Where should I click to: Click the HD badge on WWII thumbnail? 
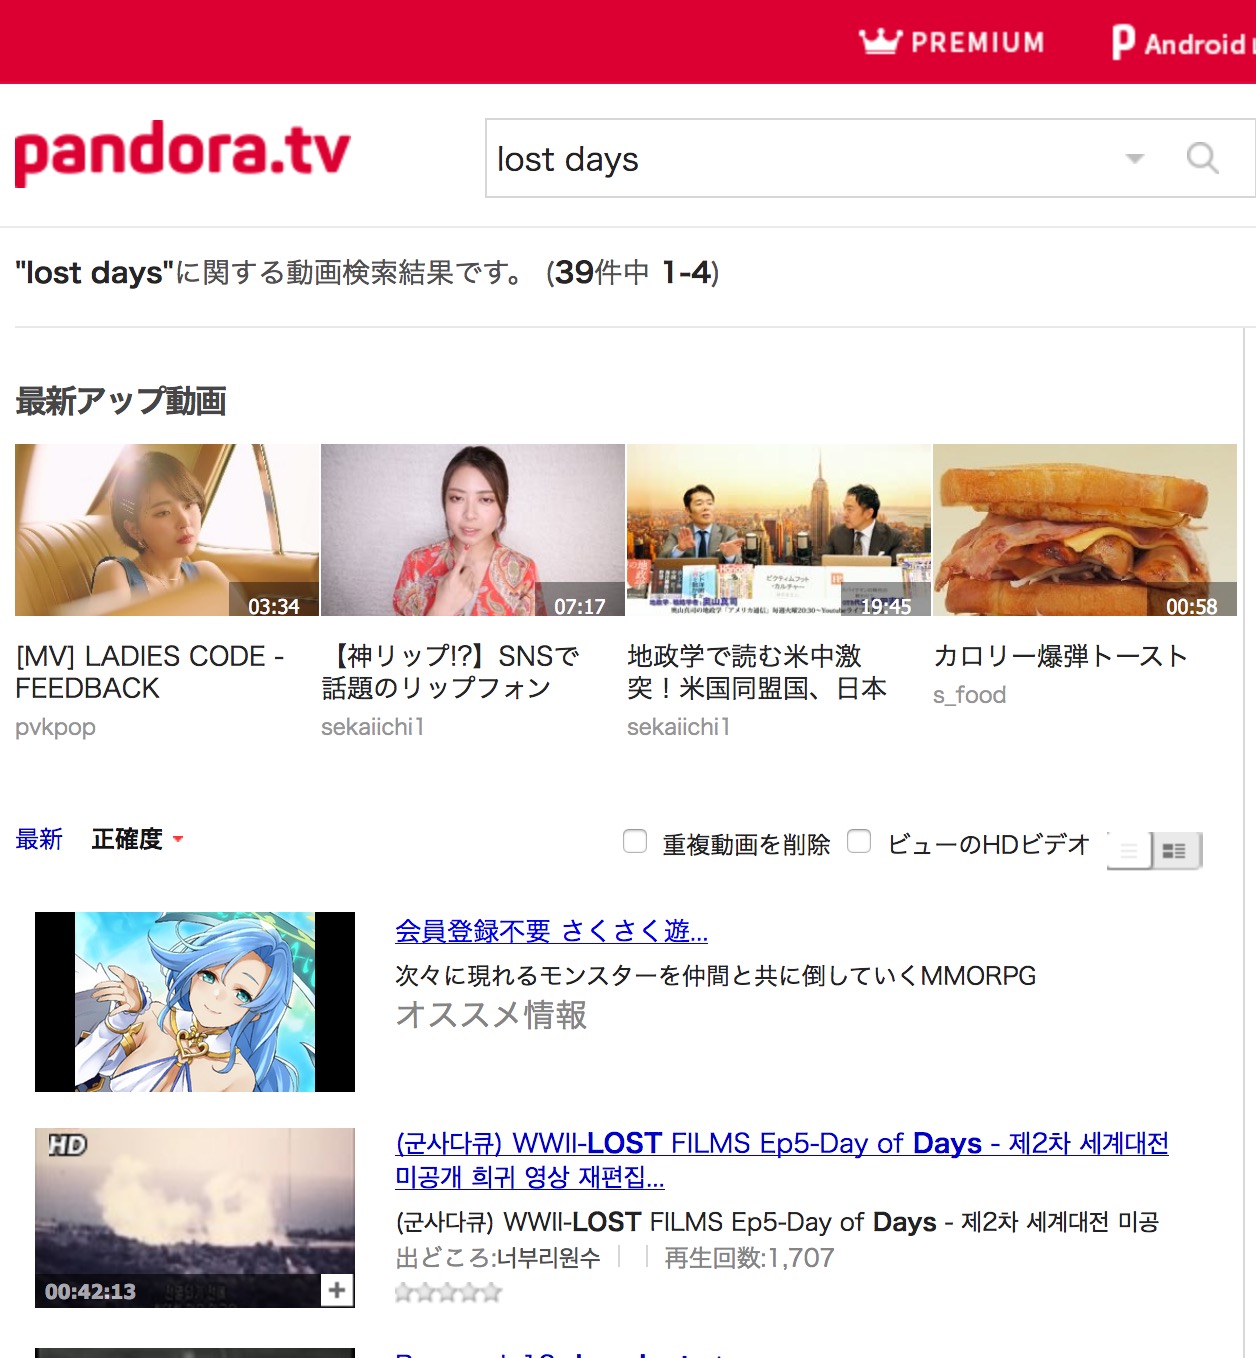pos(67,1145)
